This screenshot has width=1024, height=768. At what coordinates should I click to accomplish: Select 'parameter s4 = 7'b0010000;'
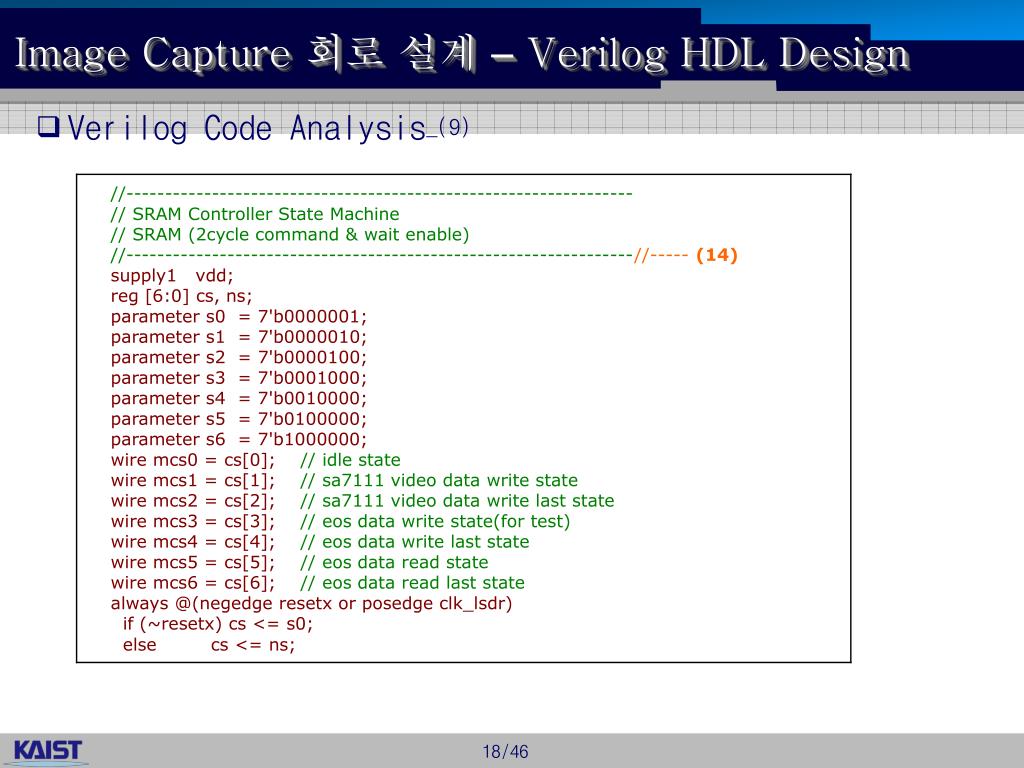[239, 398]
